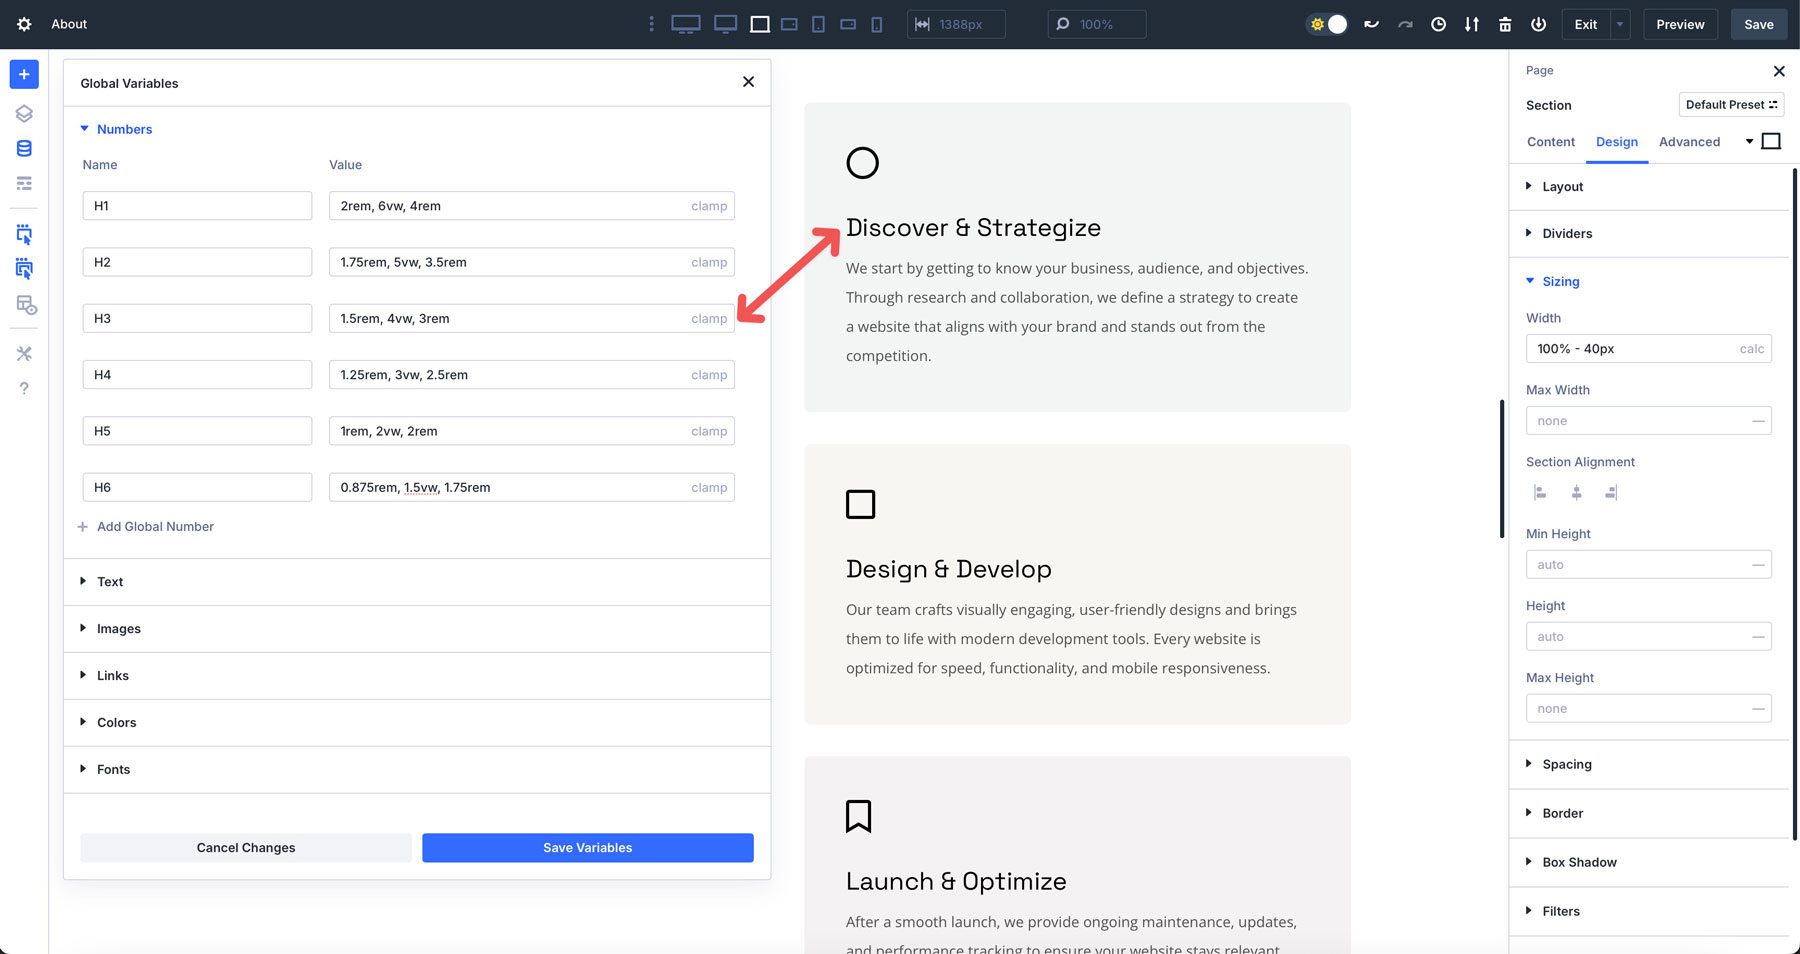1800x954 pixels.
Task: Toggle the light/dark mode switch
Action: [1327, 24]
